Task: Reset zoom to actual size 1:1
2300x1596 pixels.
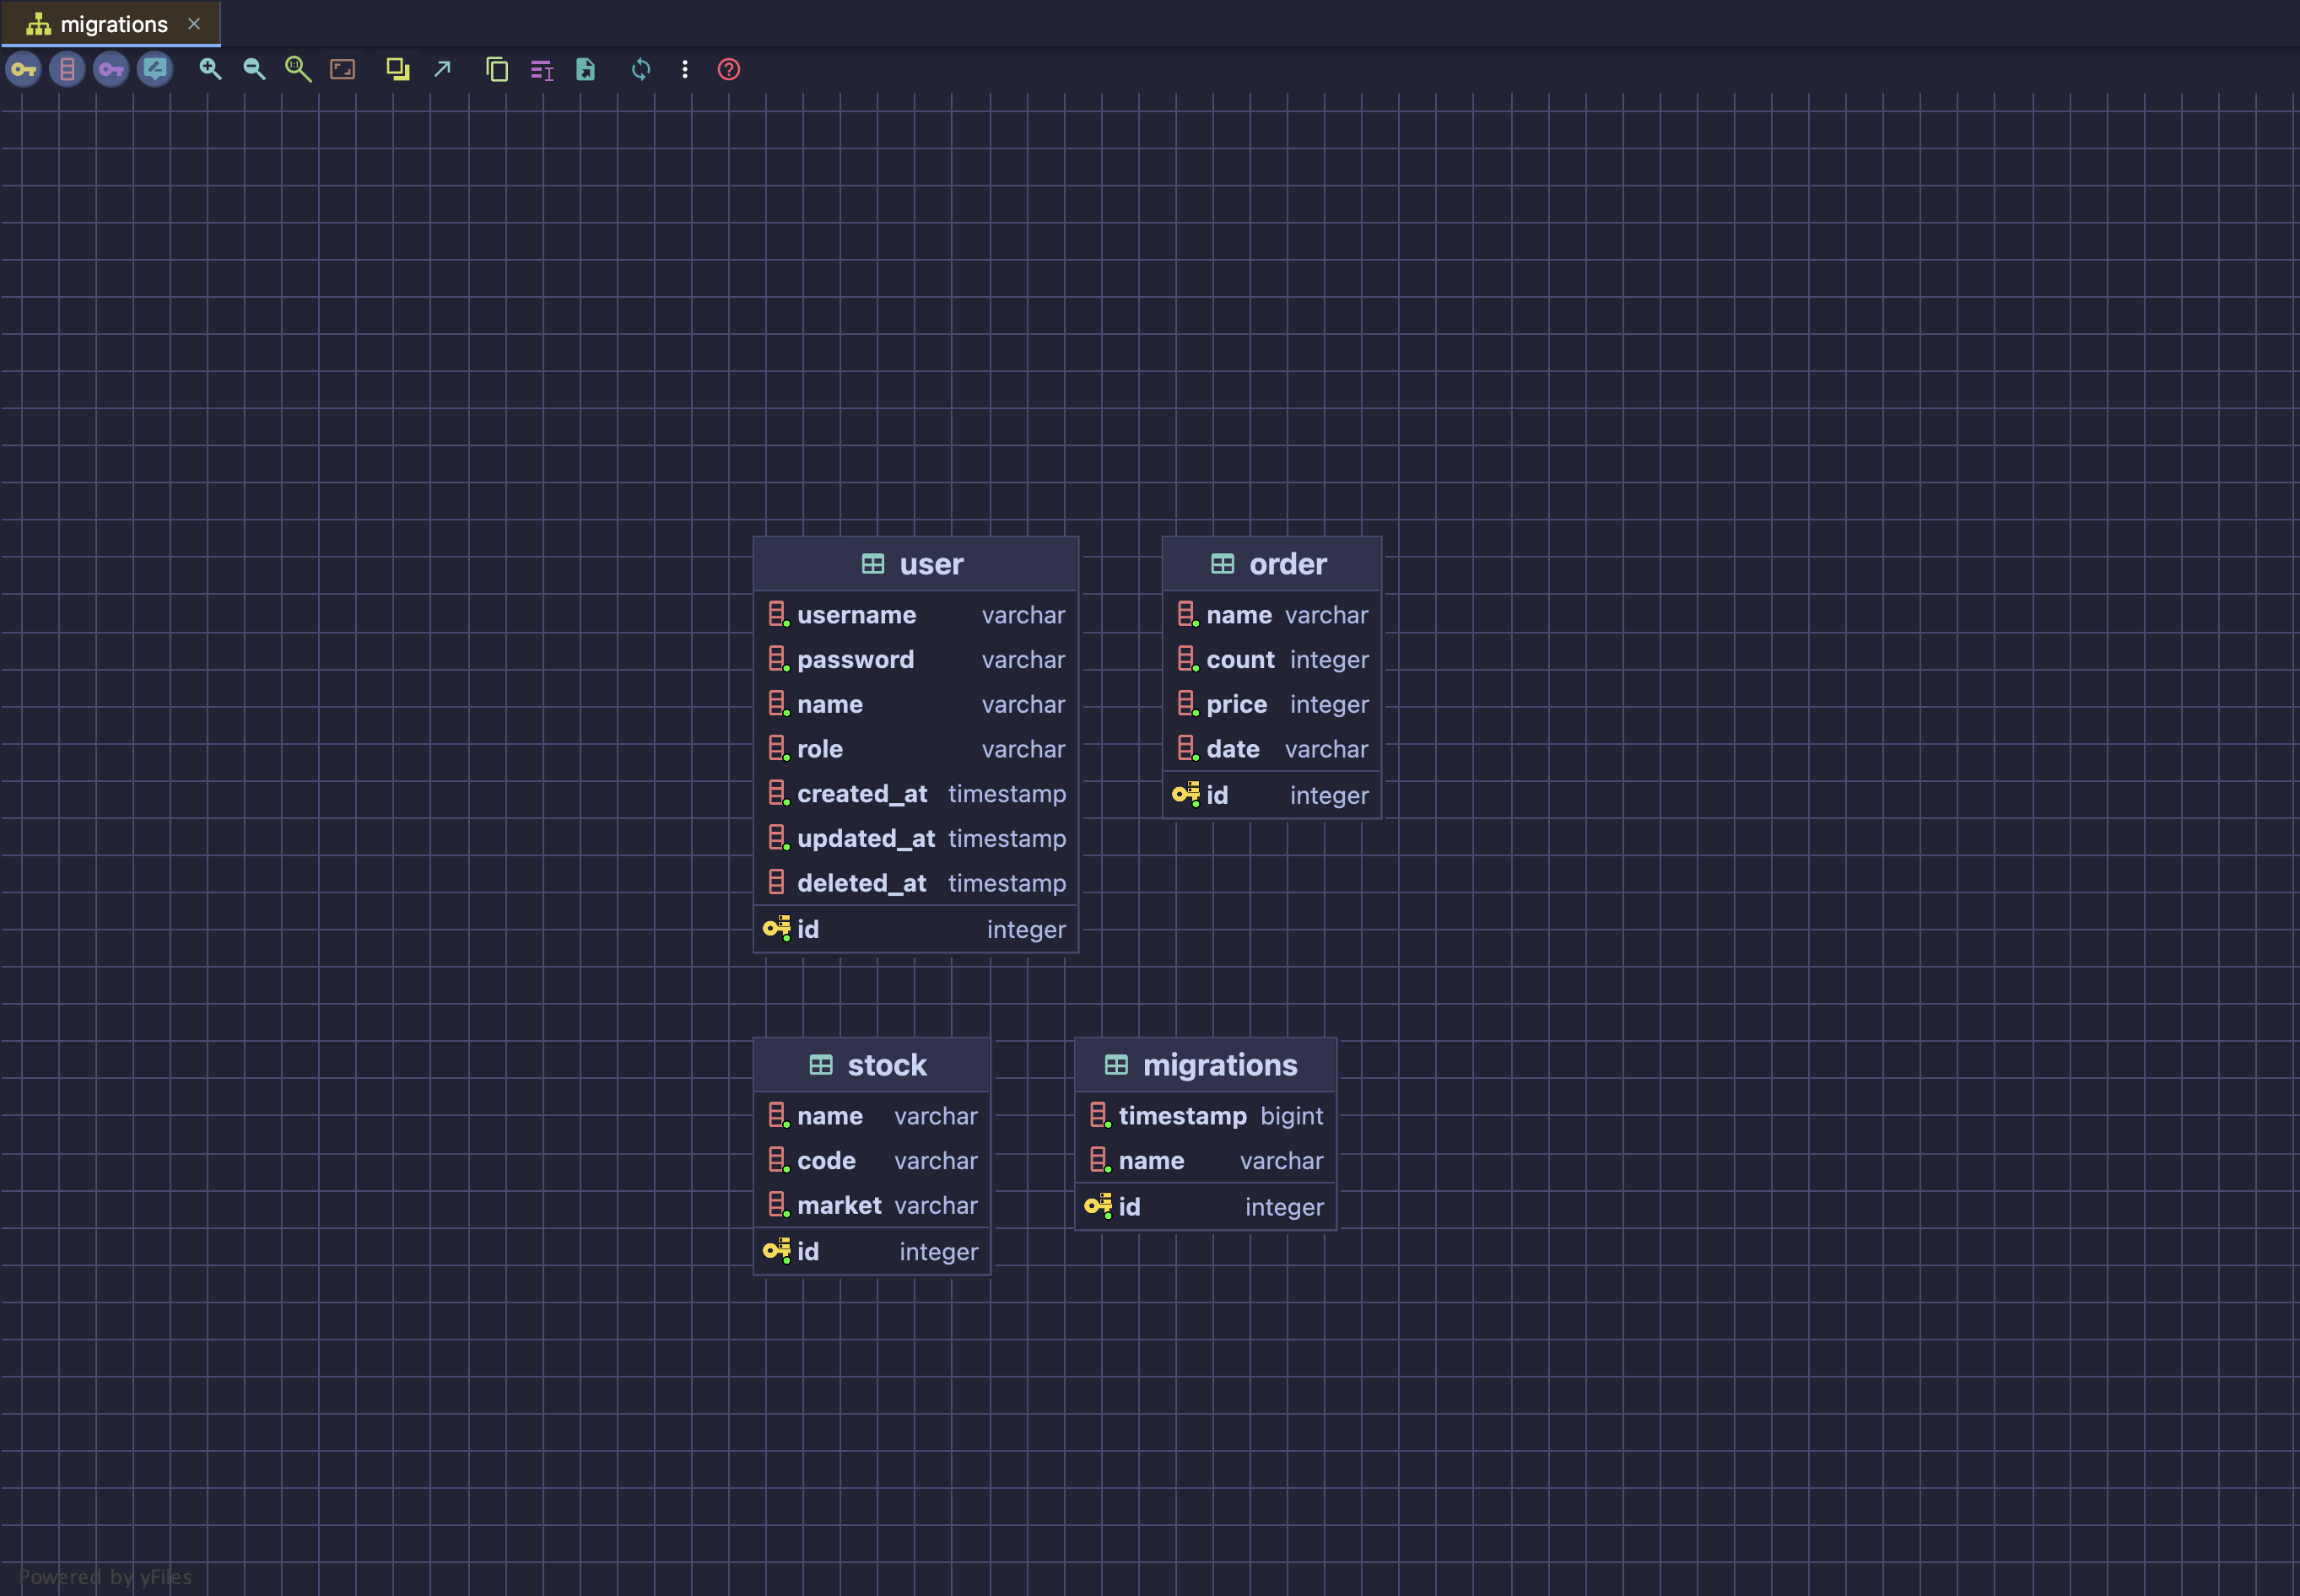Action: [298, 69]
